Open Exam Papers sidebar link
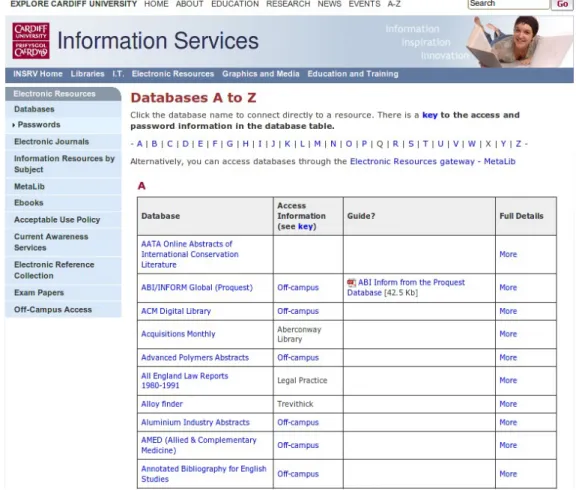The height and width of the screenshot is (490, 576). point(39,292)
